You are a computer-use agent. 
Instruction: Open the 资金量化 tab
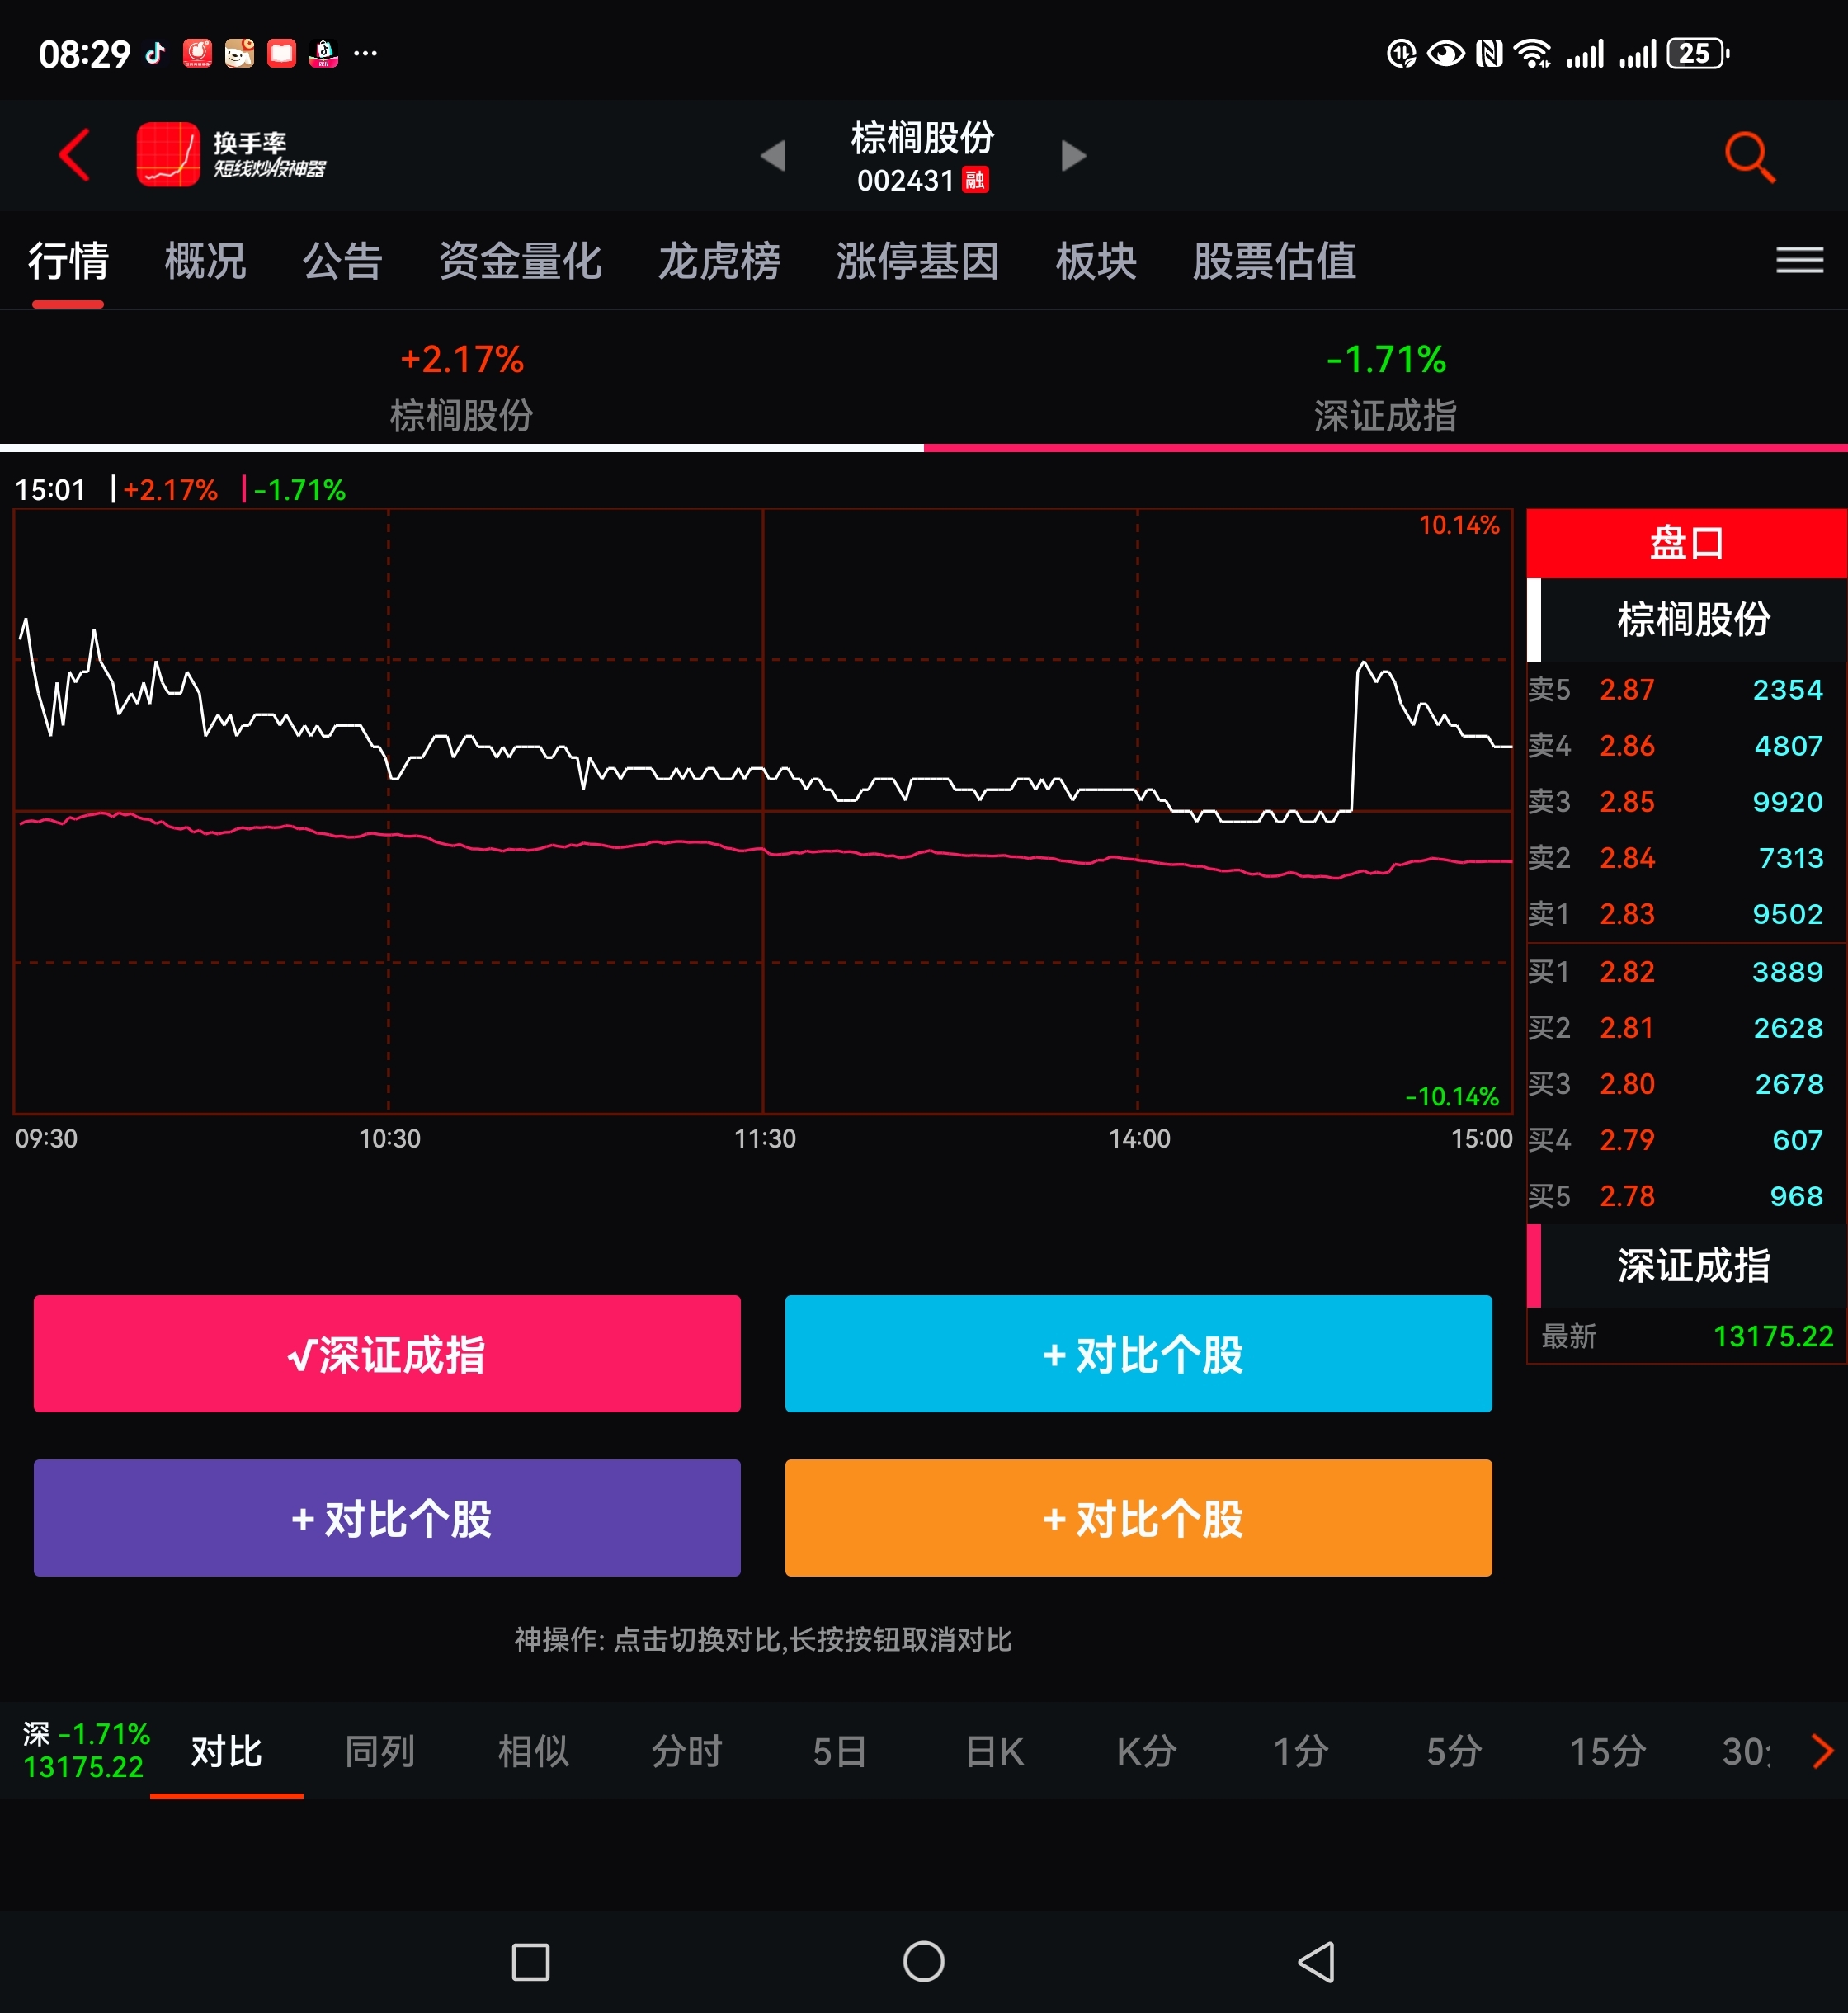pyautogui.click(x=520, y=261)
